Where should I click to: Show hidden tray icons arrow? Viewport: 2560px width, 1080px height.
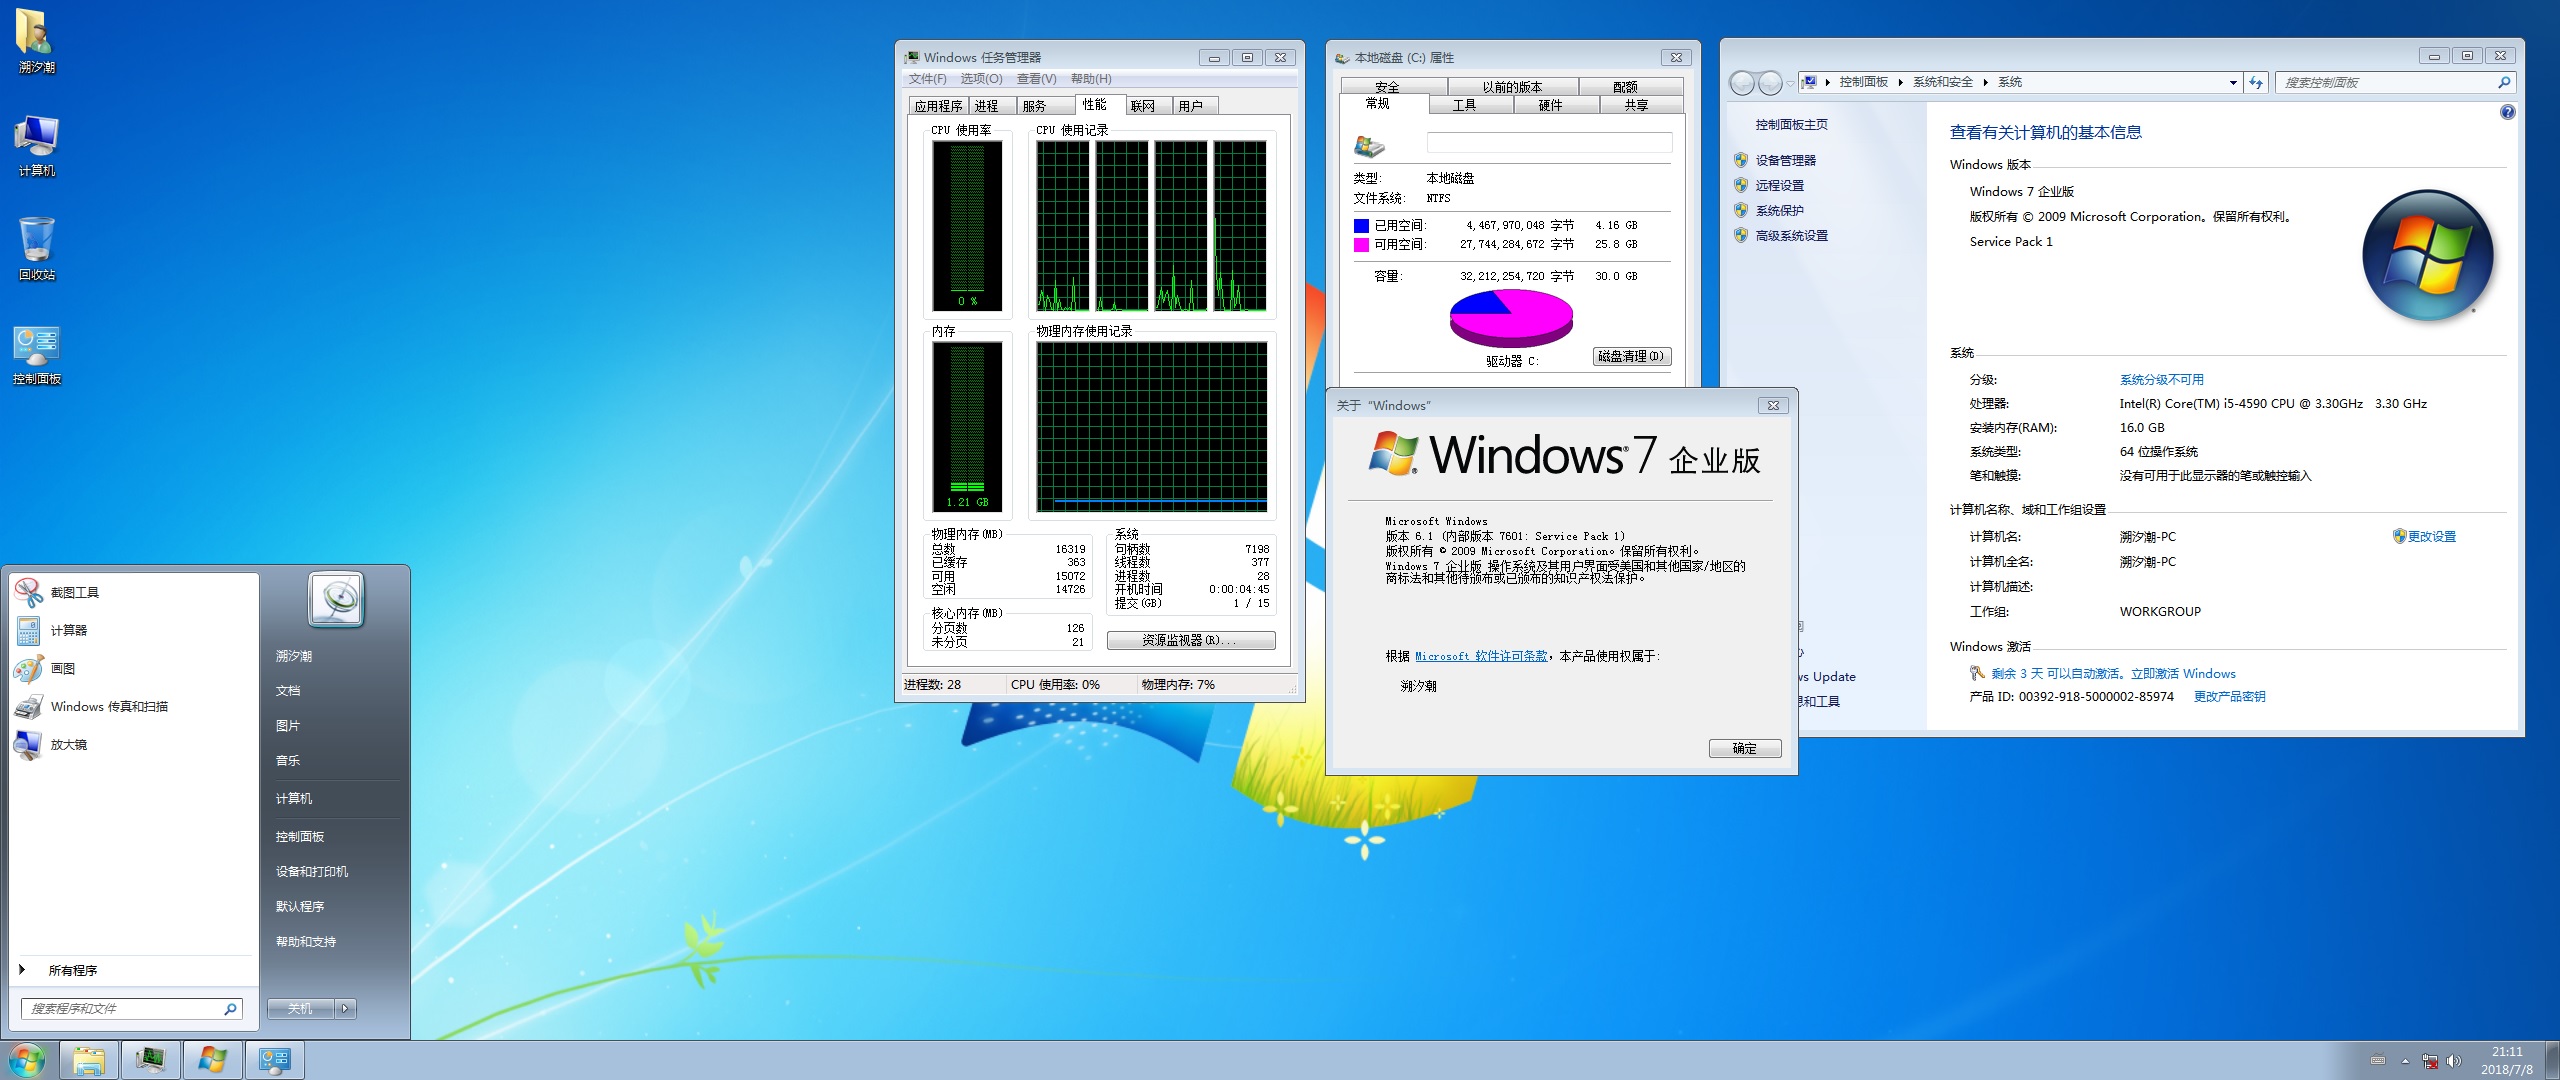click(x=2405, y=1061)
